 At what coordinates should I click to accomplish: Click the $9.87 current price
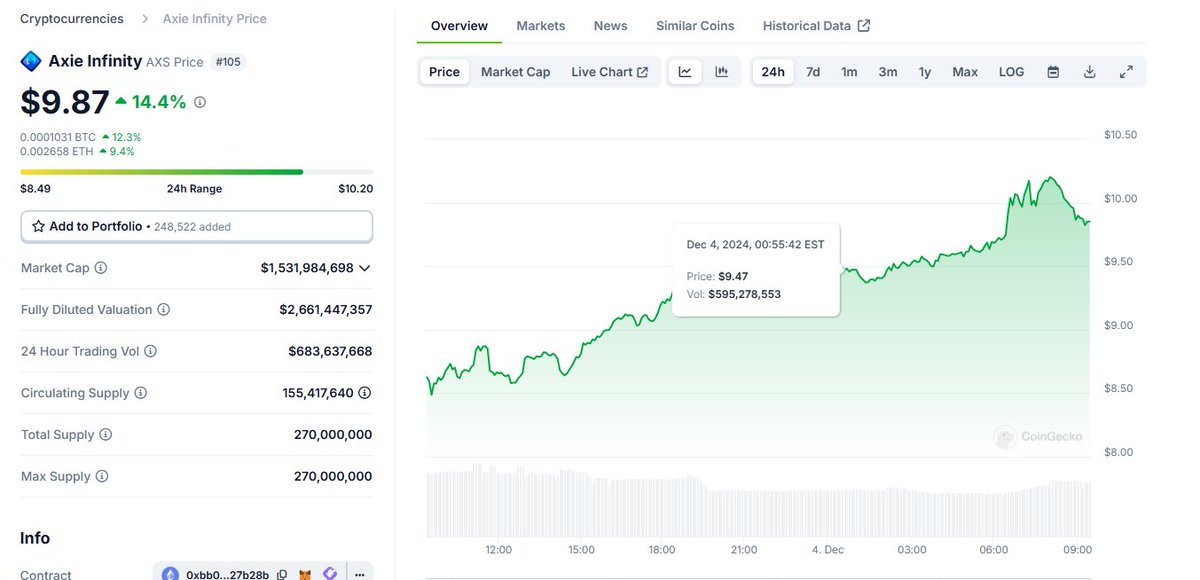64,101
